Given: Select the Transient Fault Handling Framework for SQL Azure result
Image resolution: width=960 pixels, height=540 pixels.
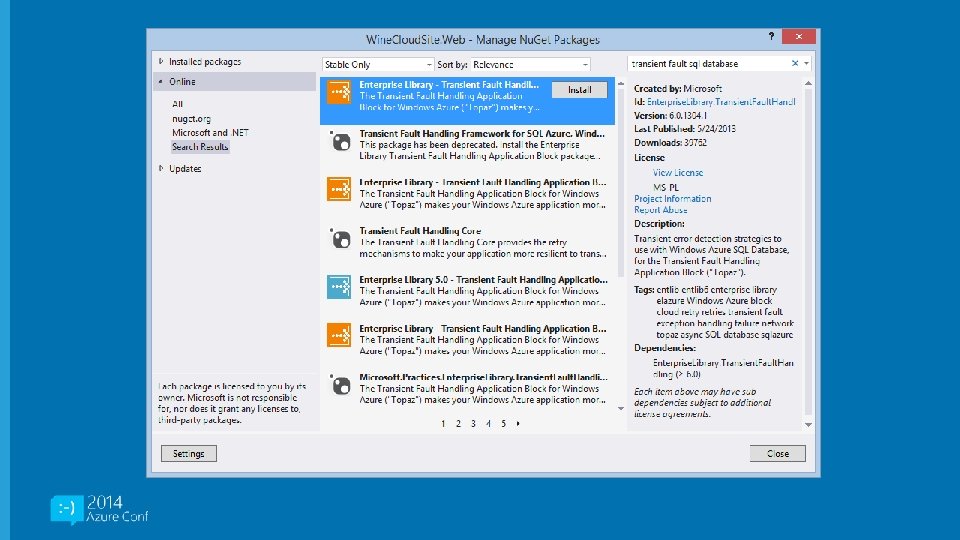Looking at the screenshot, I should [467, 144].
